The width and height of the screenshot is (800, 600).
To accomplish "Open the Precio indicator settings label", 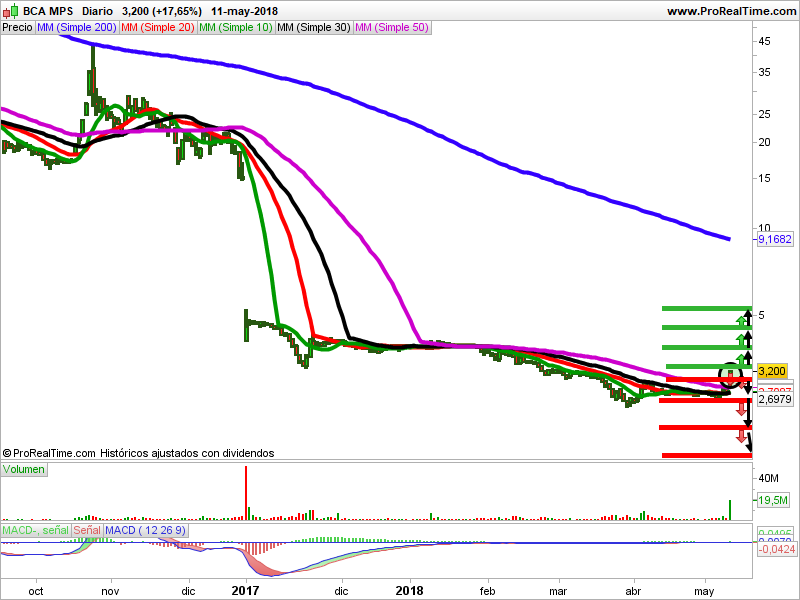I will (17, 28).
